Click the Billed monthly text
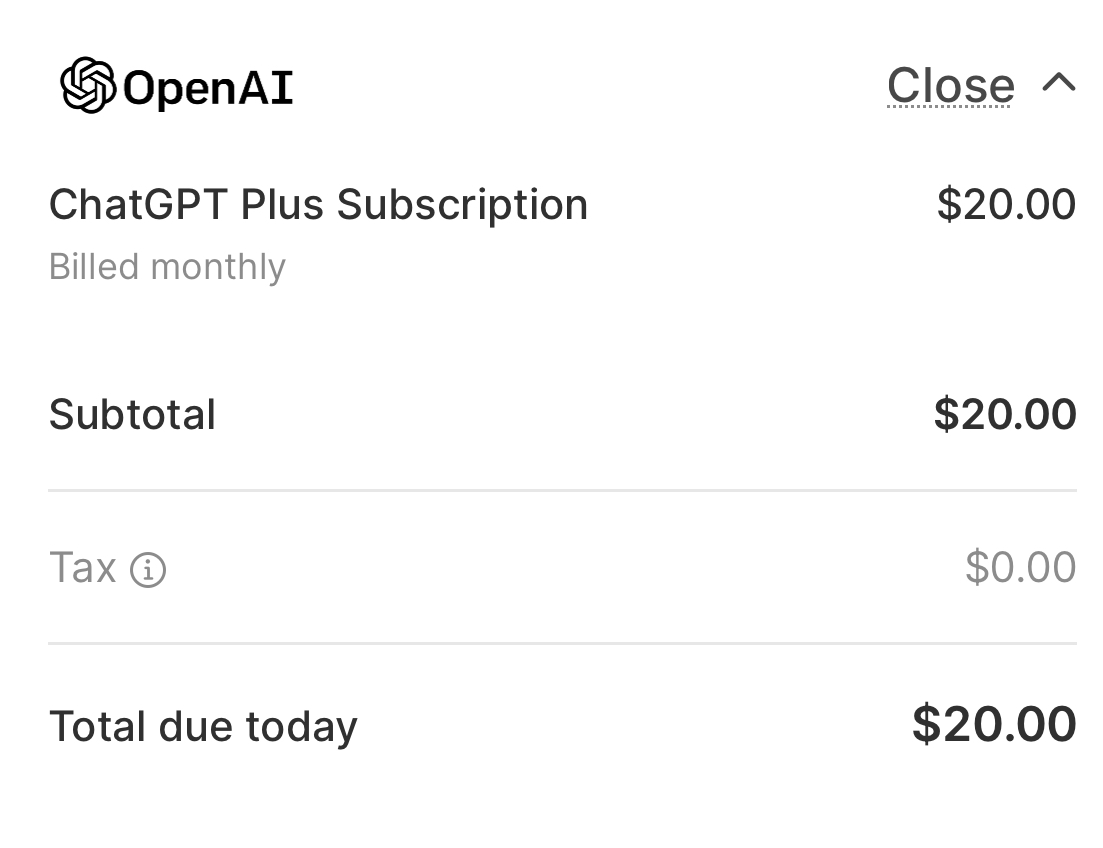 tap(167, 267)
